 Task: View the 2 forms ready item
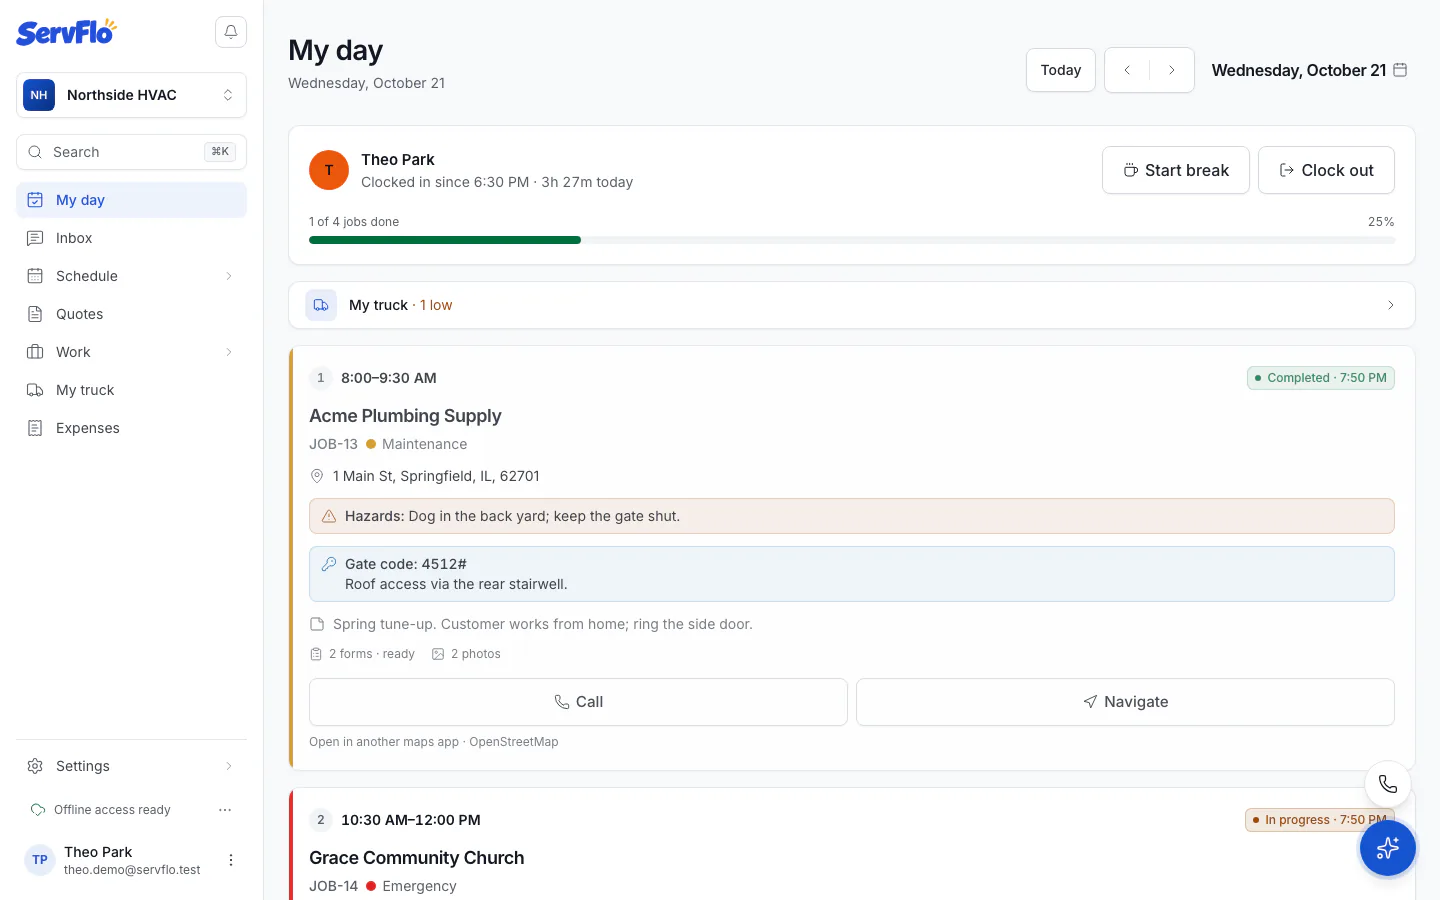pos(362,654)
